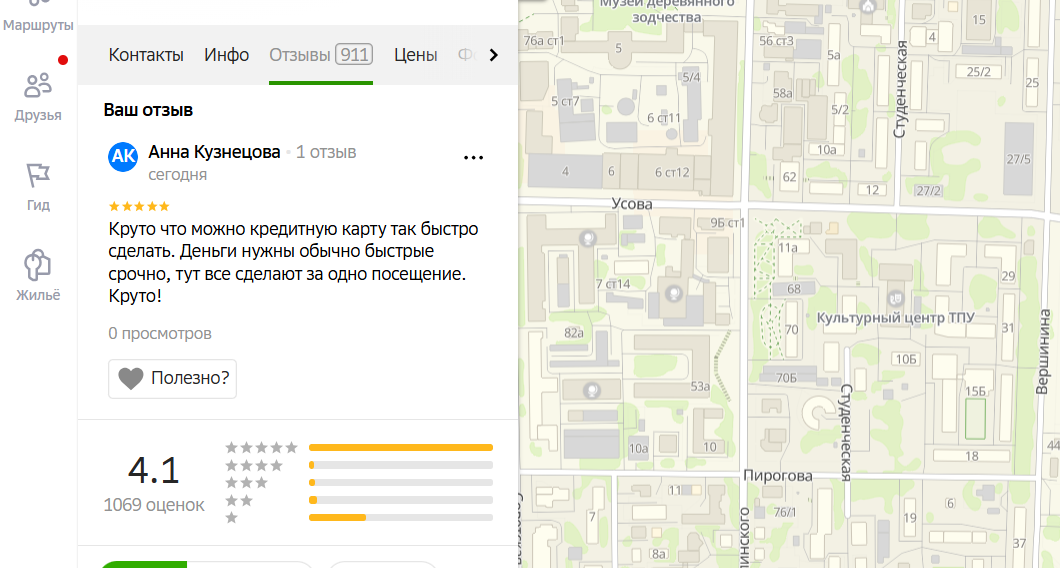The width and height of the screenshot is (1060, 568).
Task: Open Анна Кузнецова's profile name
Action: (214, 152)
